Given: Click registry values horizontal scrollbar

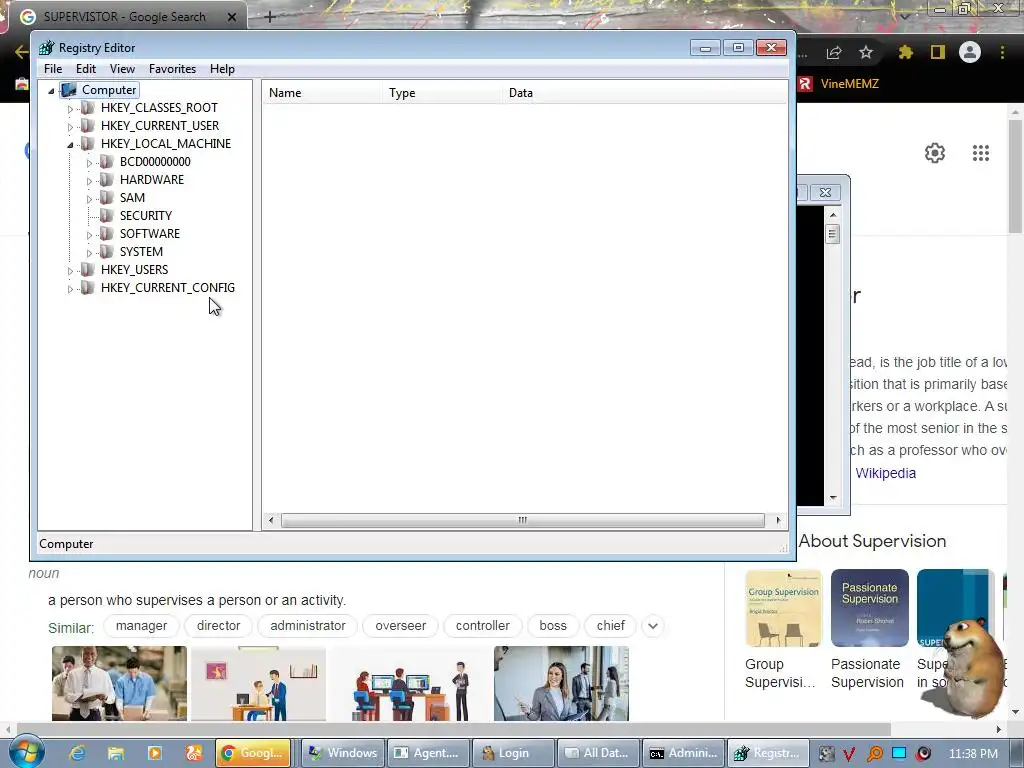Looking at the screenshot, I should tap(522, 520).
